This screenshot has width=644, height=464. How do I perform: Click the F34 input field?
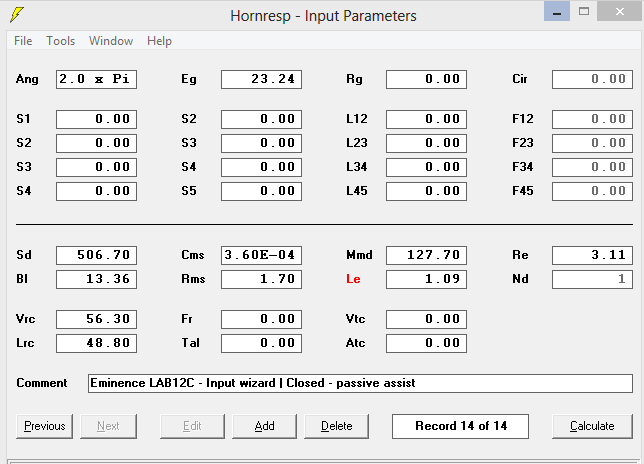(x=592, y=167)
